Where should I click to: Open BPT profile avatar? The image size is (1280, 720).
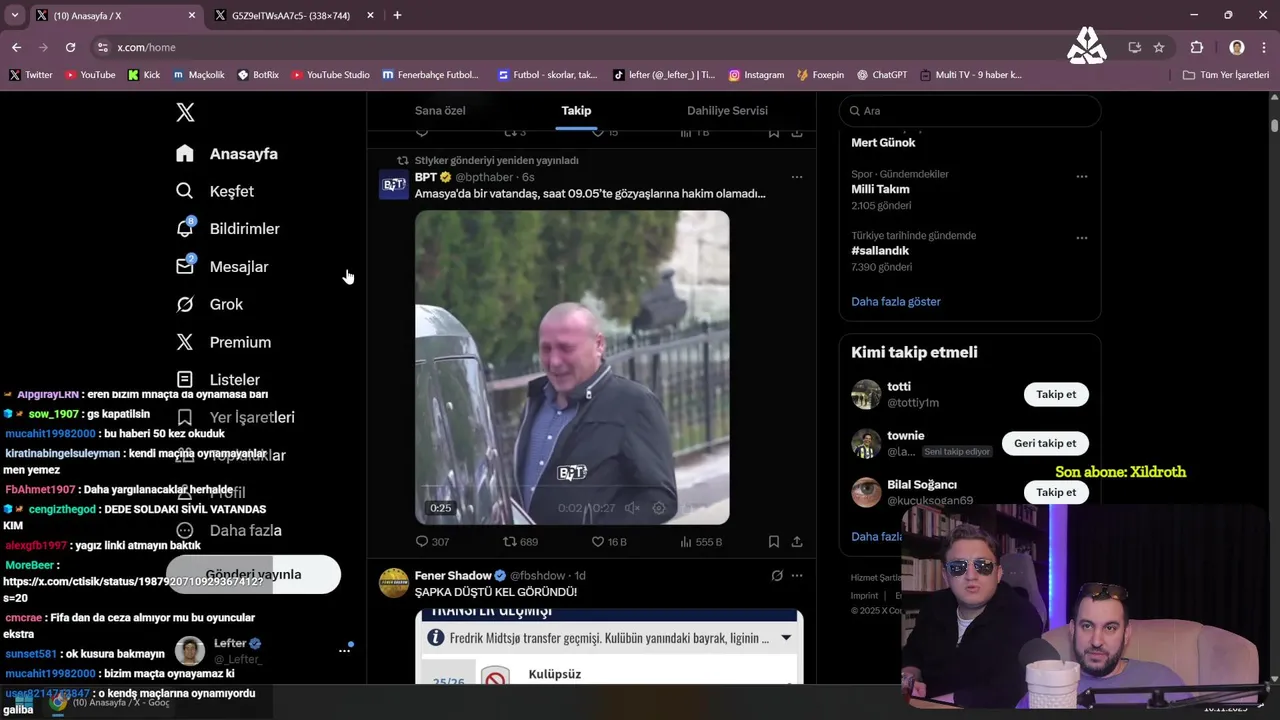click(394, 185)
